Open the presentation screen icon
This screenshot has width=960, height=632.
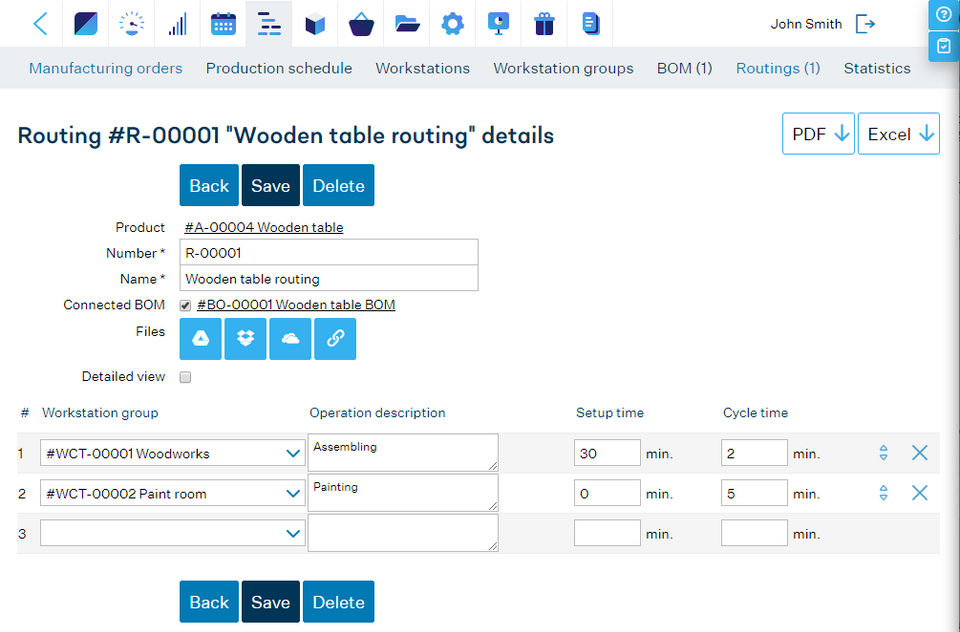[498, 24]
